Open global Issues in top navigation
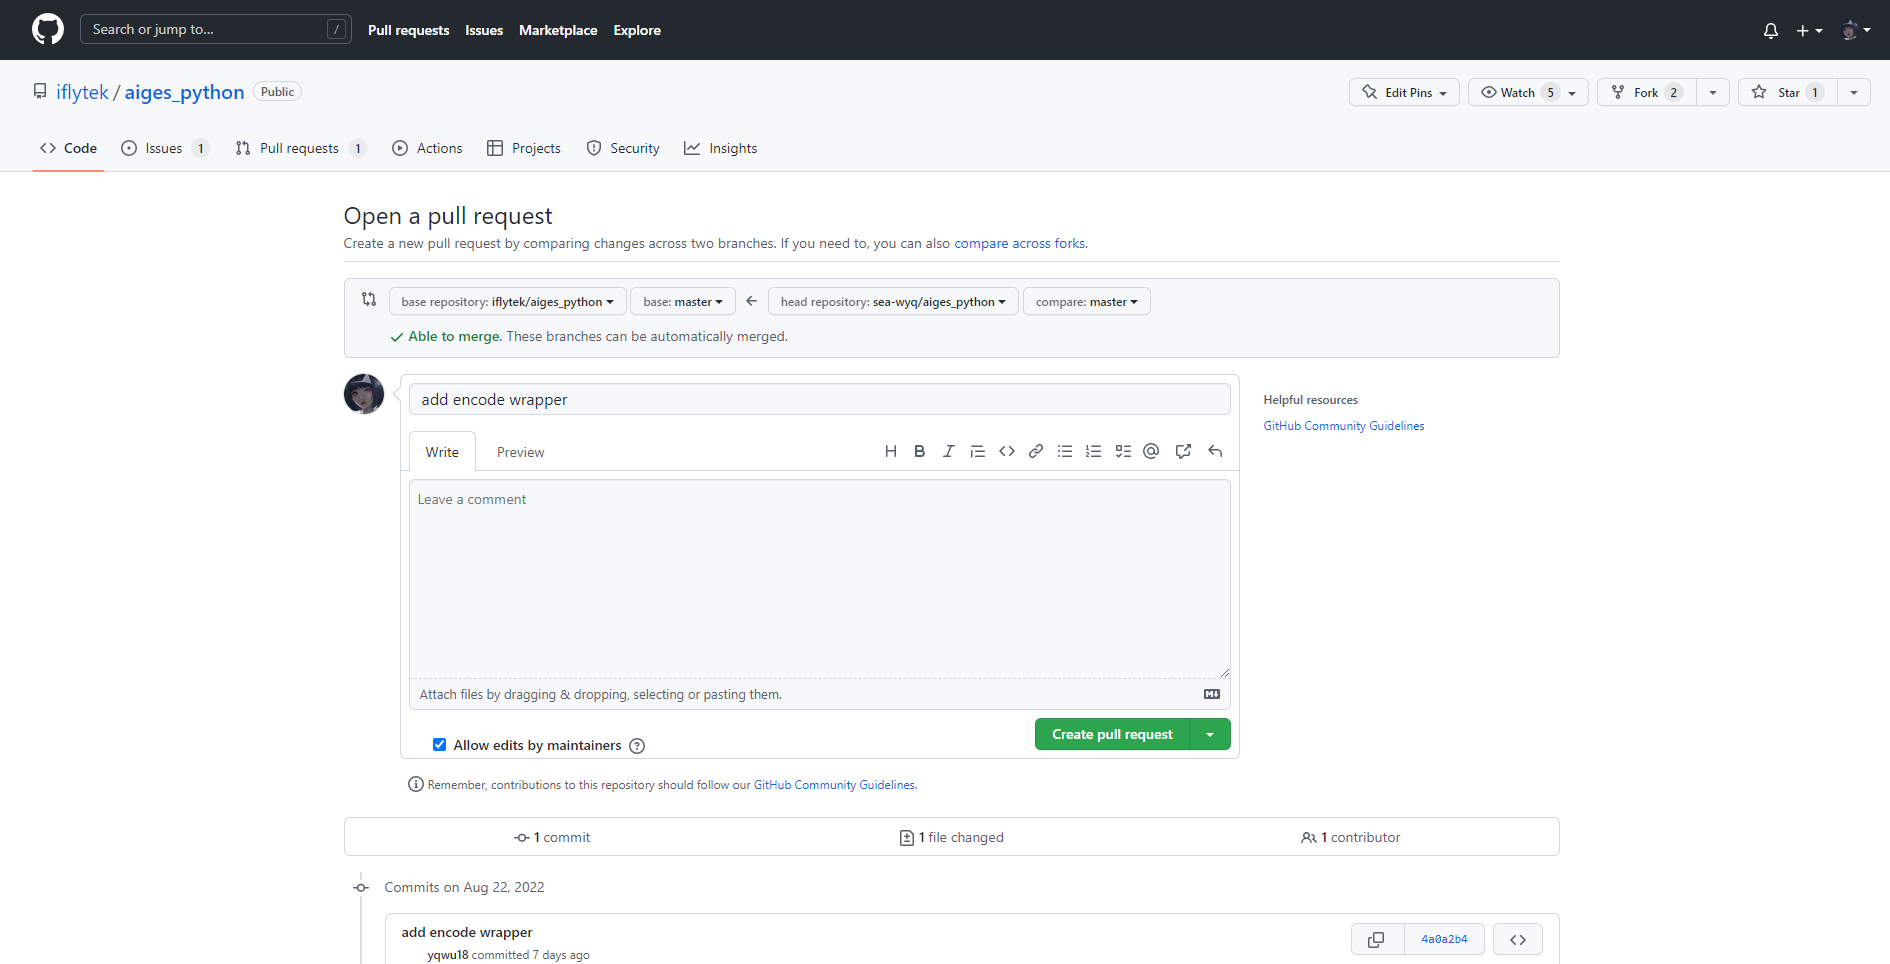 484,30
